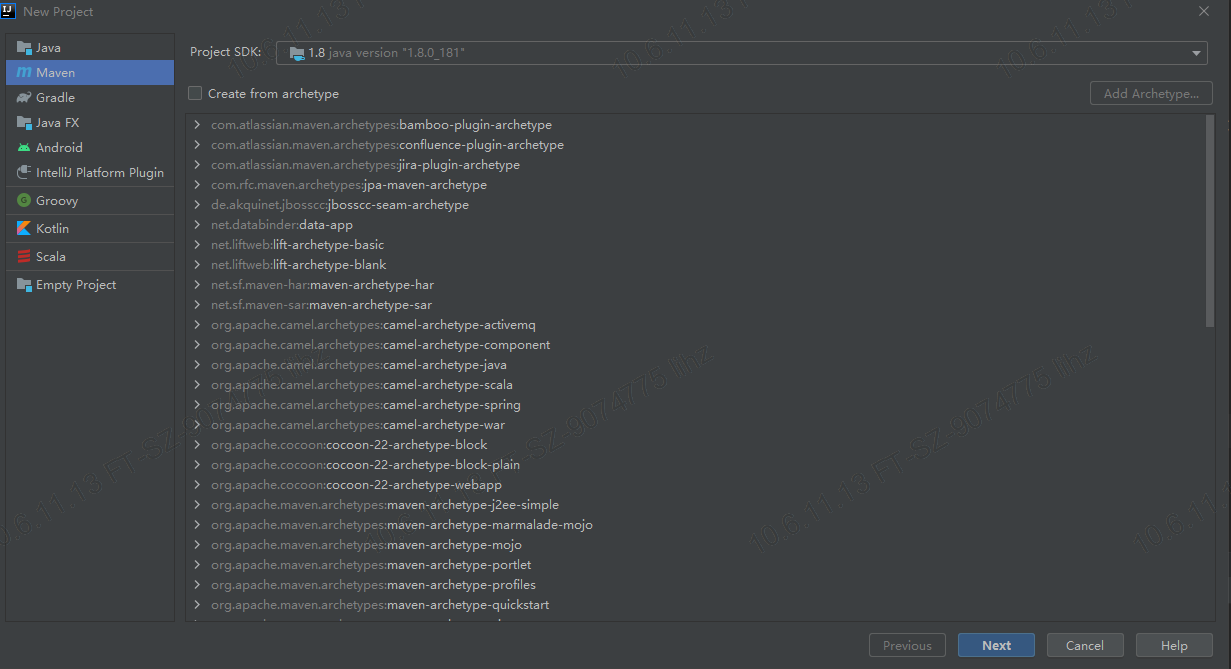Click the Android robot icon
The height and width of the screenshot is (669, 1231).
(24, 147)
